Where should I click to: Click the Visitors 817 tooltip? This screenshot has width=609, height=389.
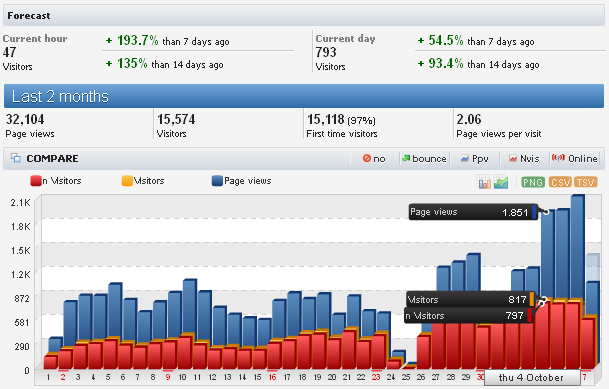[x=470, y=299]
